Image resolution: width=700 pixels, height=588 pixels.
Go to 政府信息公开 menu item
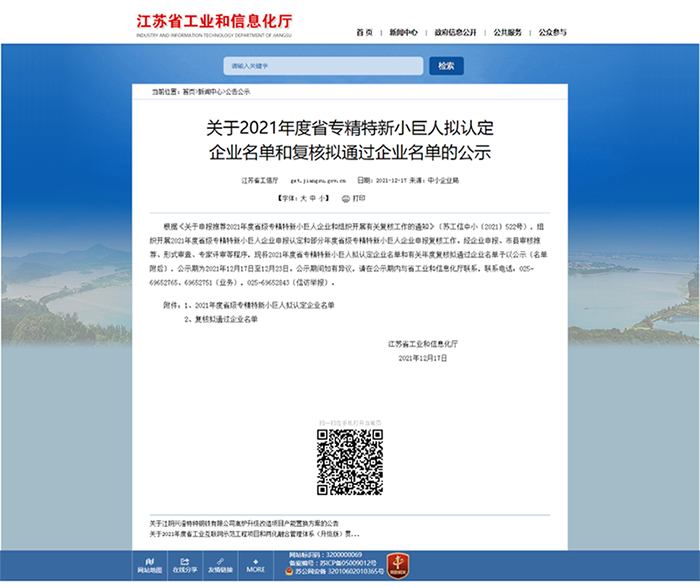[454, 32]
